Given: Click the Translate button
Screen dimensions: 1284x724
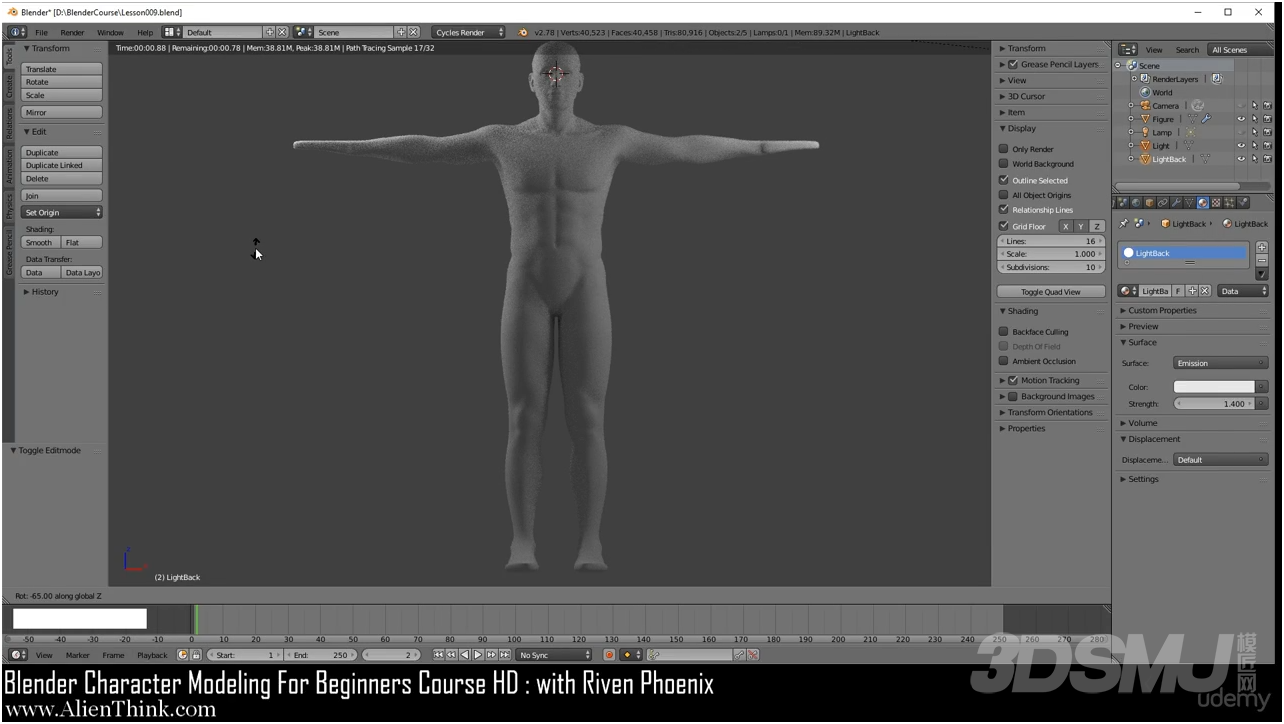Looking at the screenshot, I should pyautogui.click(x=62, y=69).
